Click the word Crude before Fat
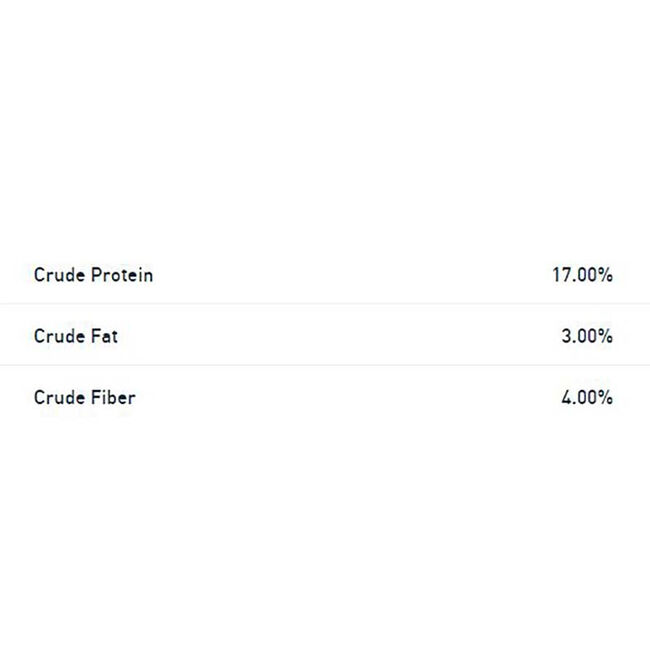The height and width of the screenshot is (650, 650). click(59, 336)
